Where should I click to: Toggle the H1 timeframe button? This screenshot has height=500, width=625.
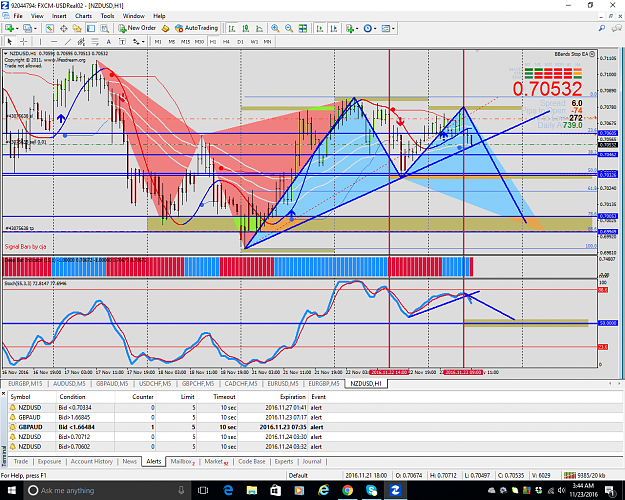[213, 41]
